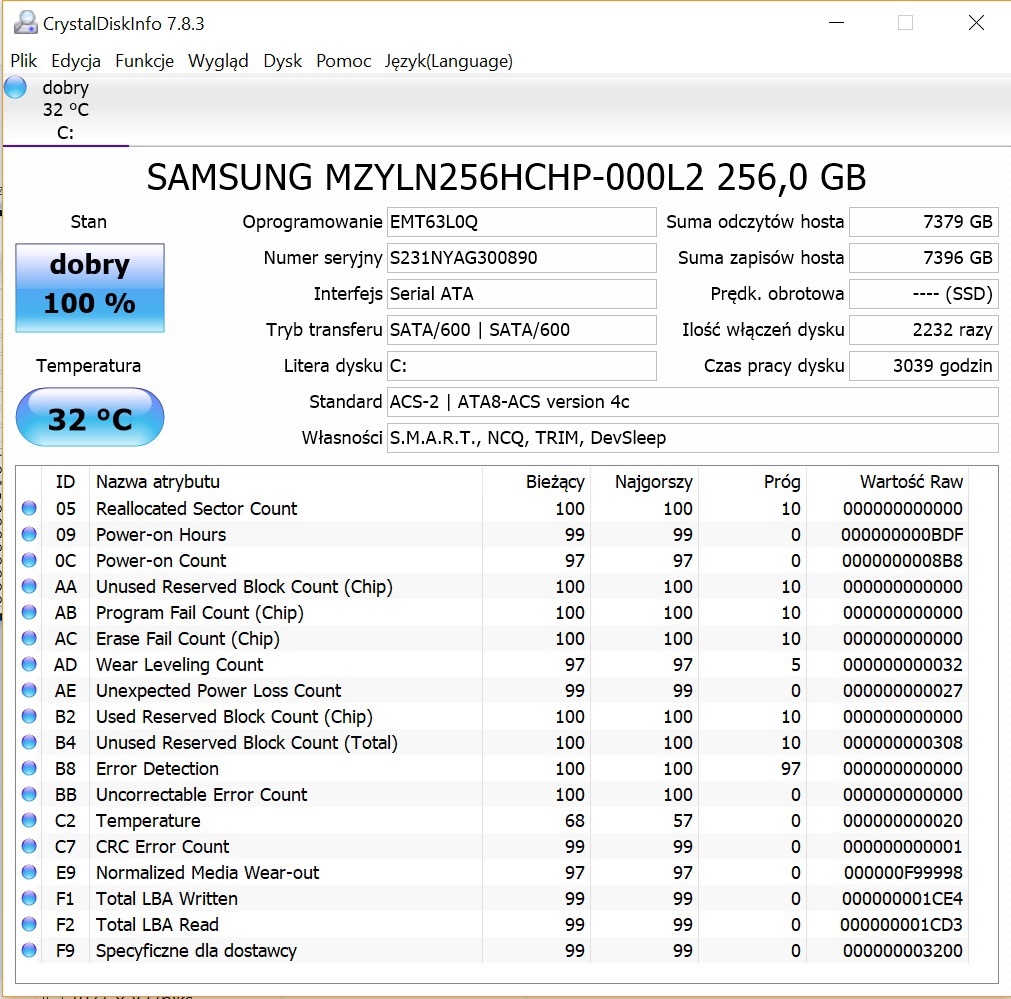The width and height of the screenshot is (1011, 999).
Task: Close the CrystalDiskInfo window
Action: coord(976,23)
